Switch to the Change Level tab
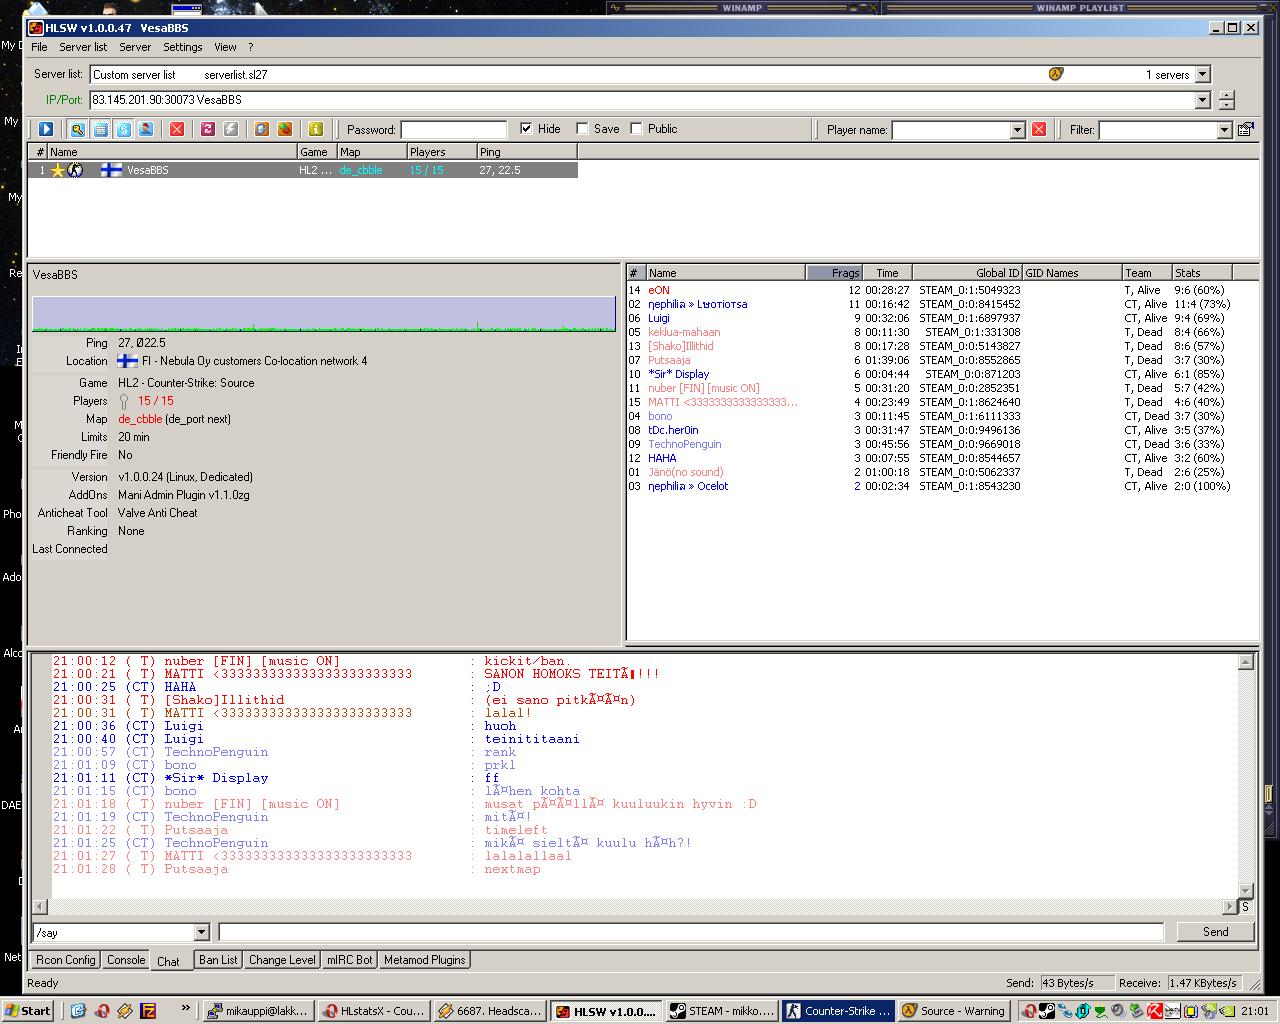This screenshot has width=1280, height=1024. (282, 960)
